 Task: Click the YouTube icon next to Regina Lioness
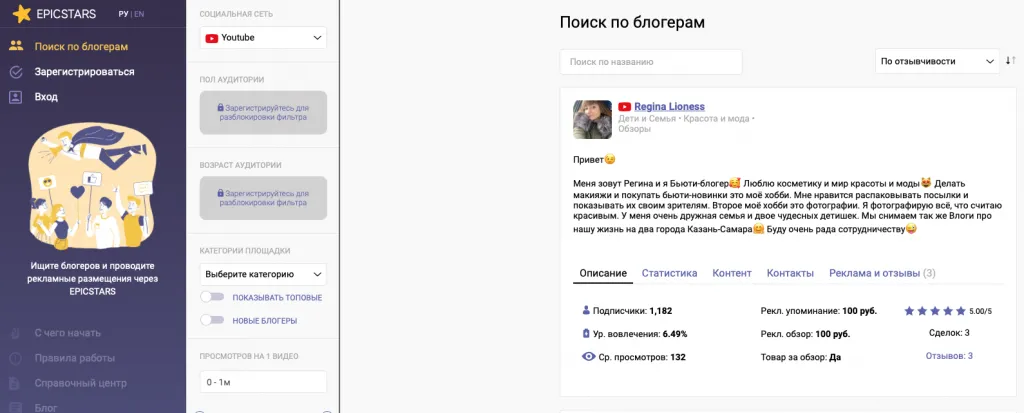tap(624, 107)
